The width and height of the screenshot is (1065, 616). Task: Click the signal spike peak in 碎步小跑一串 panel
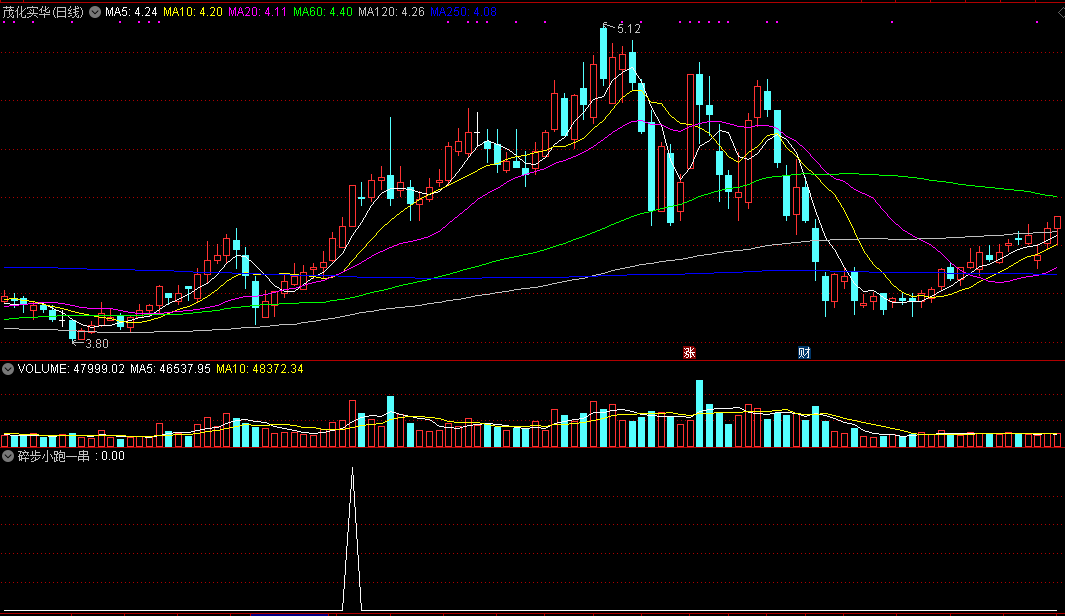[x=352, y=469]
